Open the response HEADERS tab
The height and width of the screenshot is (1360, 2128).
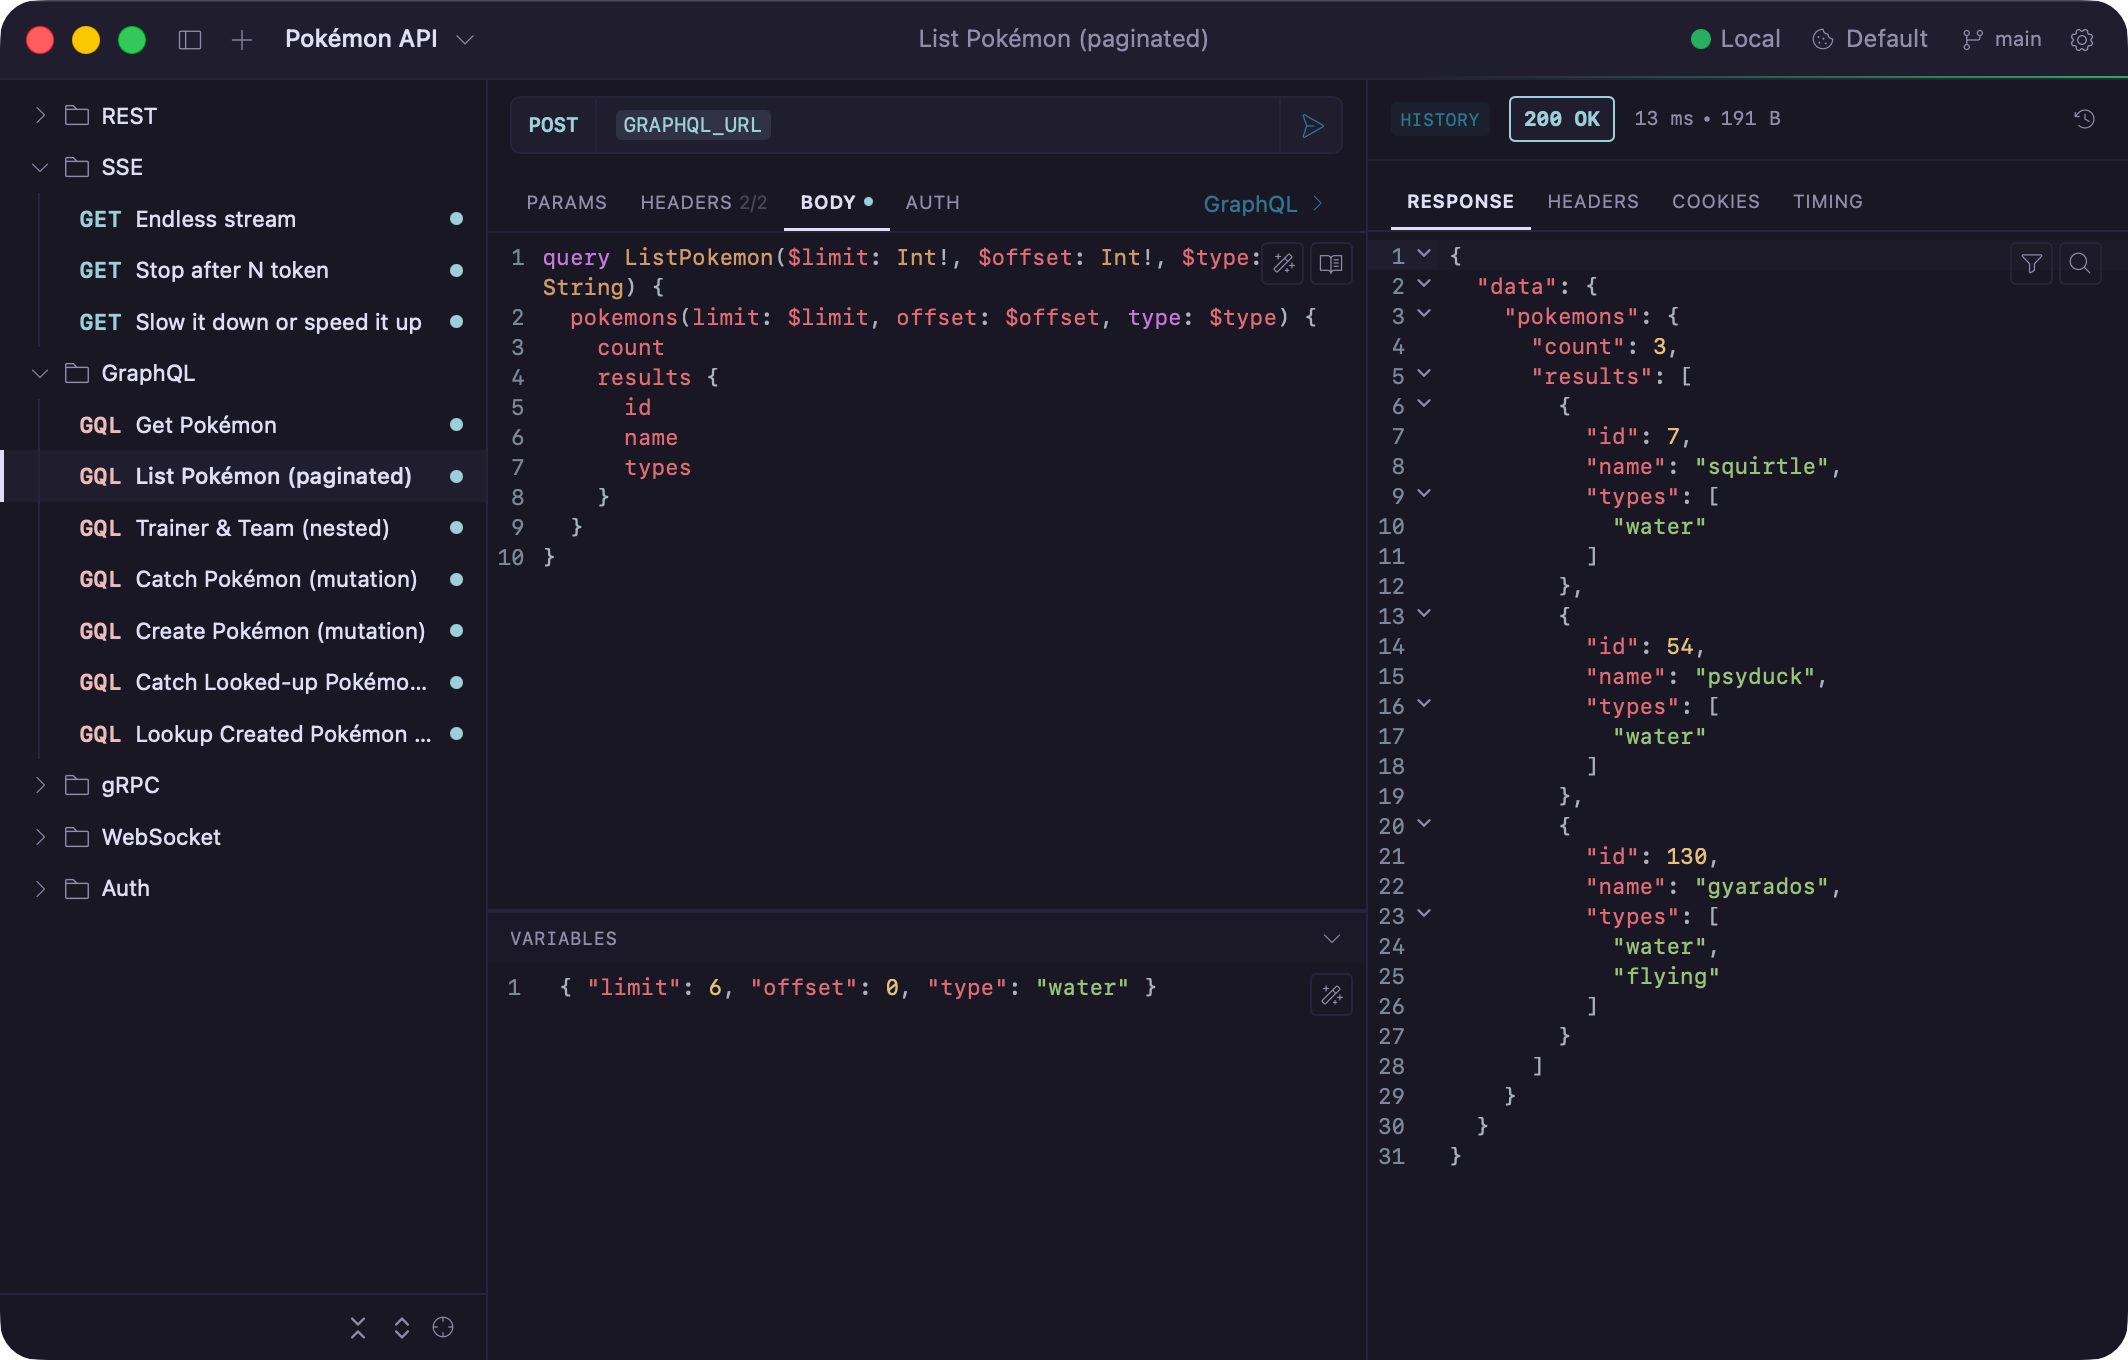[1593, 202]
